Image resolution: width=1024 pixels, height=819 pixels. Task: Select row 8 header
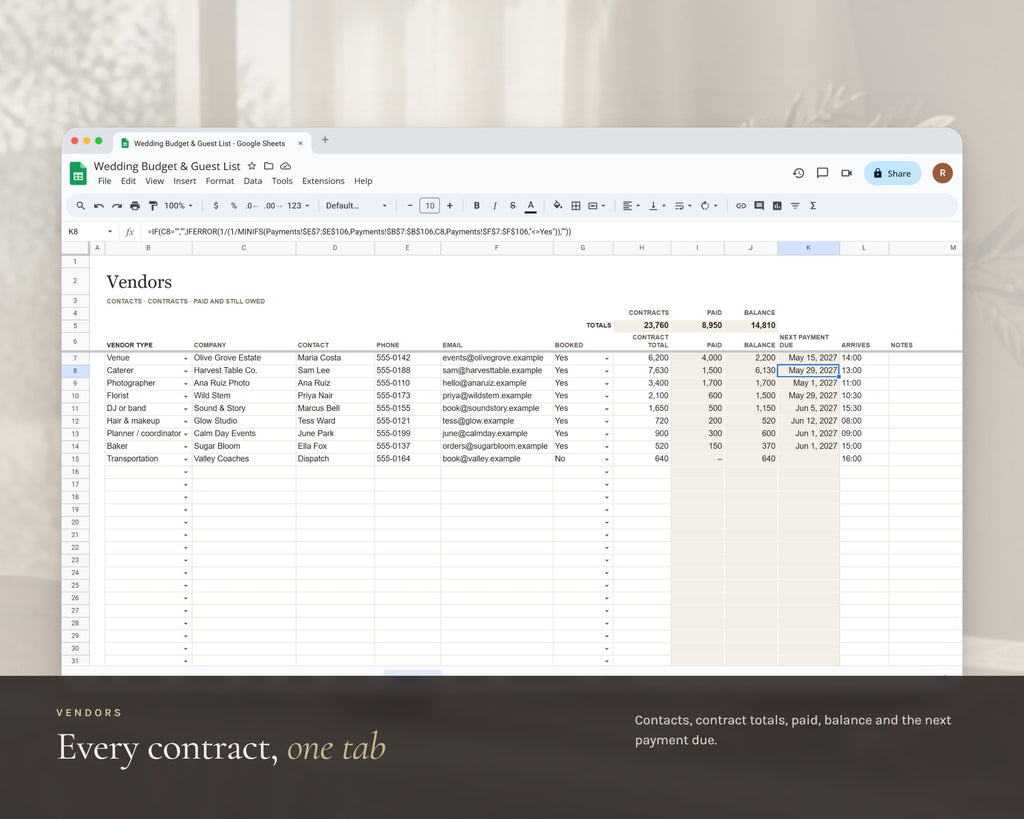(x=75, y=370)
